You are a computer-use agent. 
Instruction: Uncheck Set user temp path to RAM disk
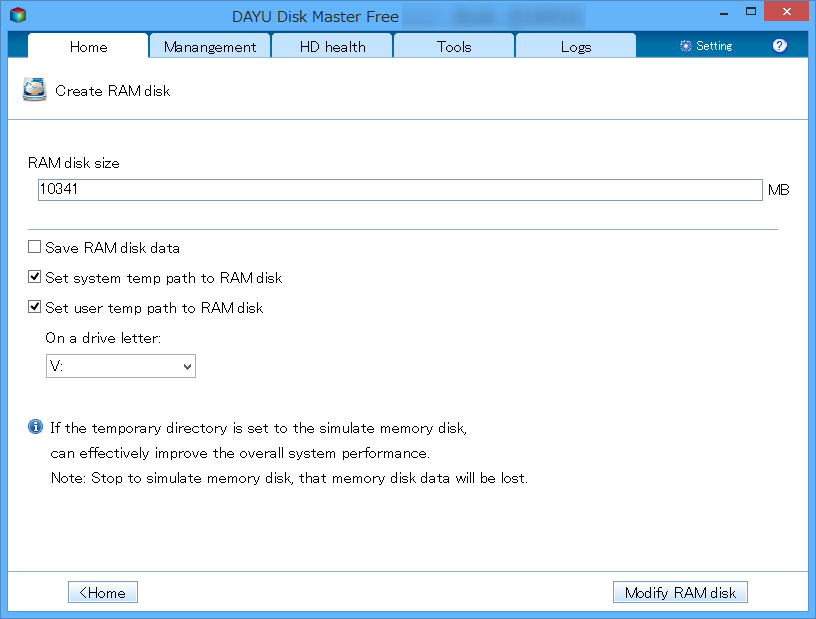[x=34, y=307]
